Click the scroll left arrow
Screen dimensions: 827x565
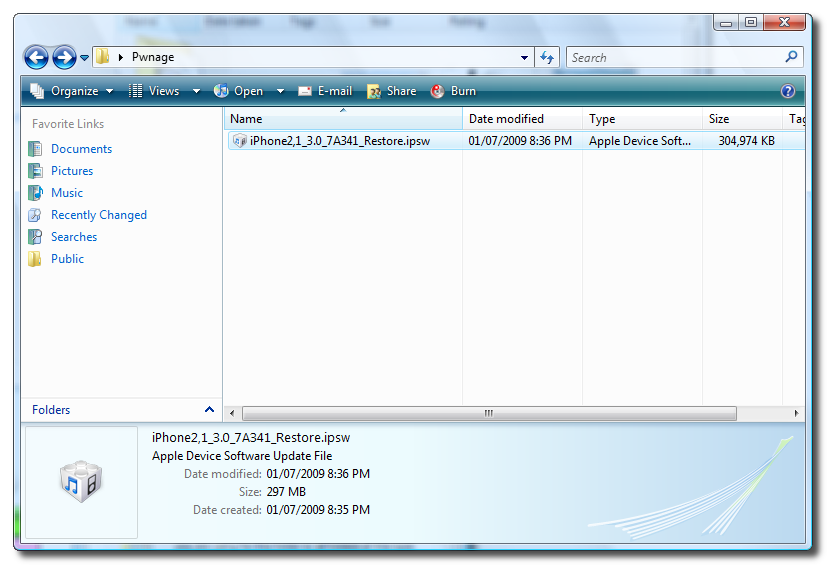pyautogui.click(x=233, y=414)
